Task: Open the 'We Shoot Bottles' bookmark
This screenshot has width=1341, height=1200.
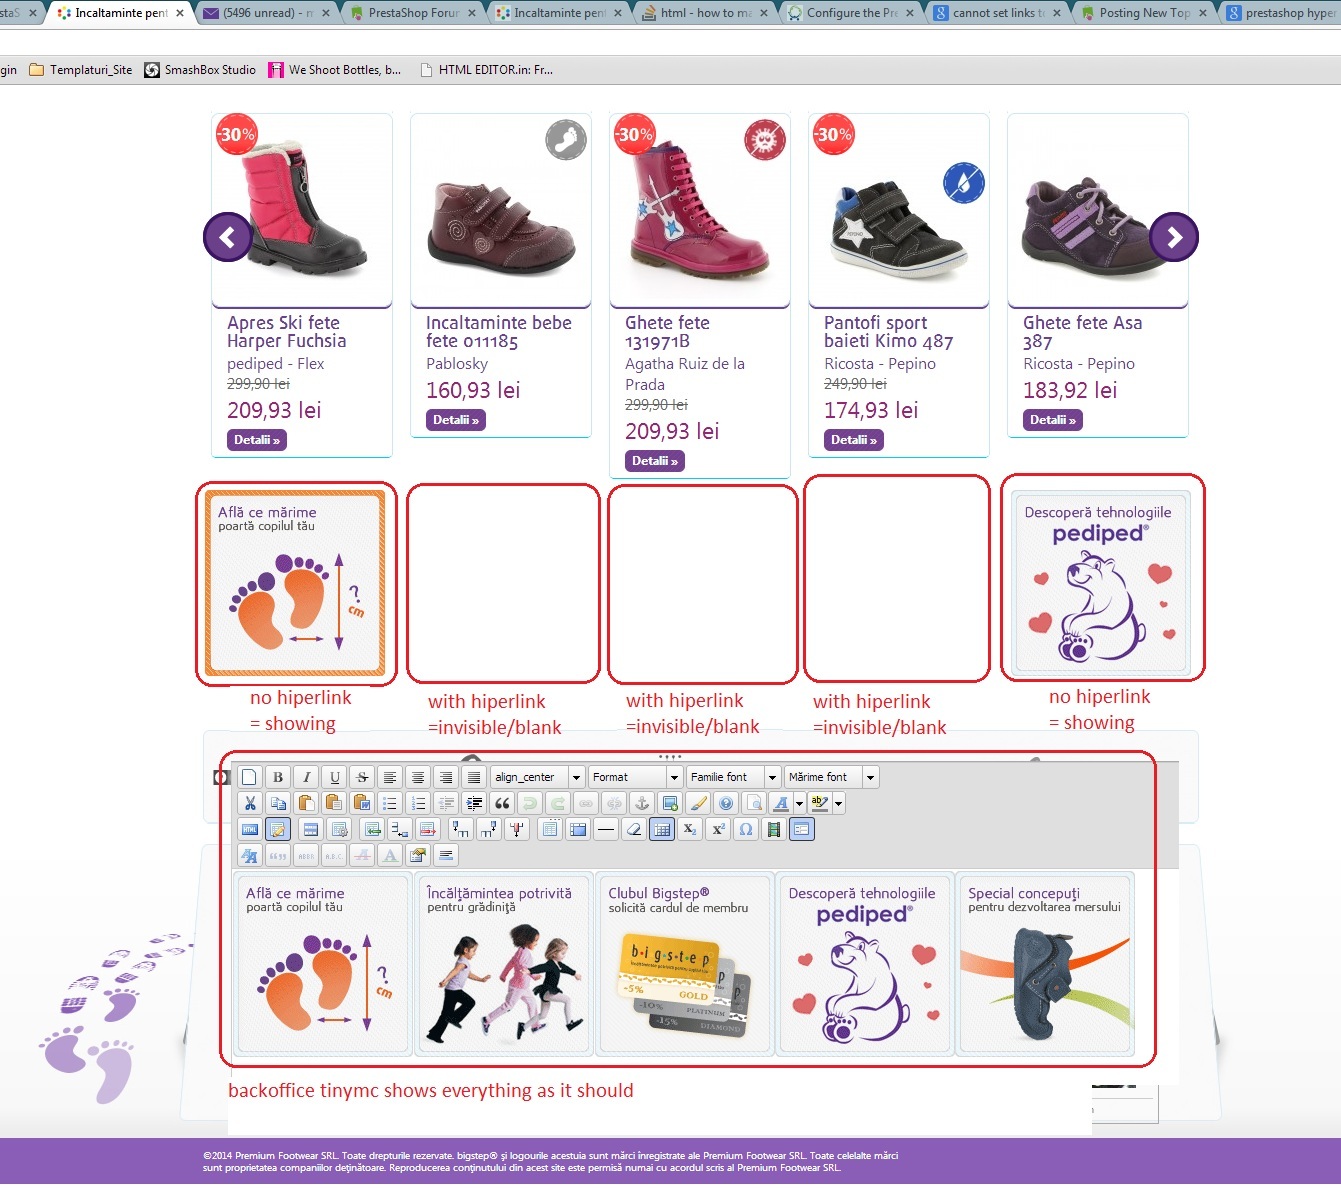Action: (335, 70)
